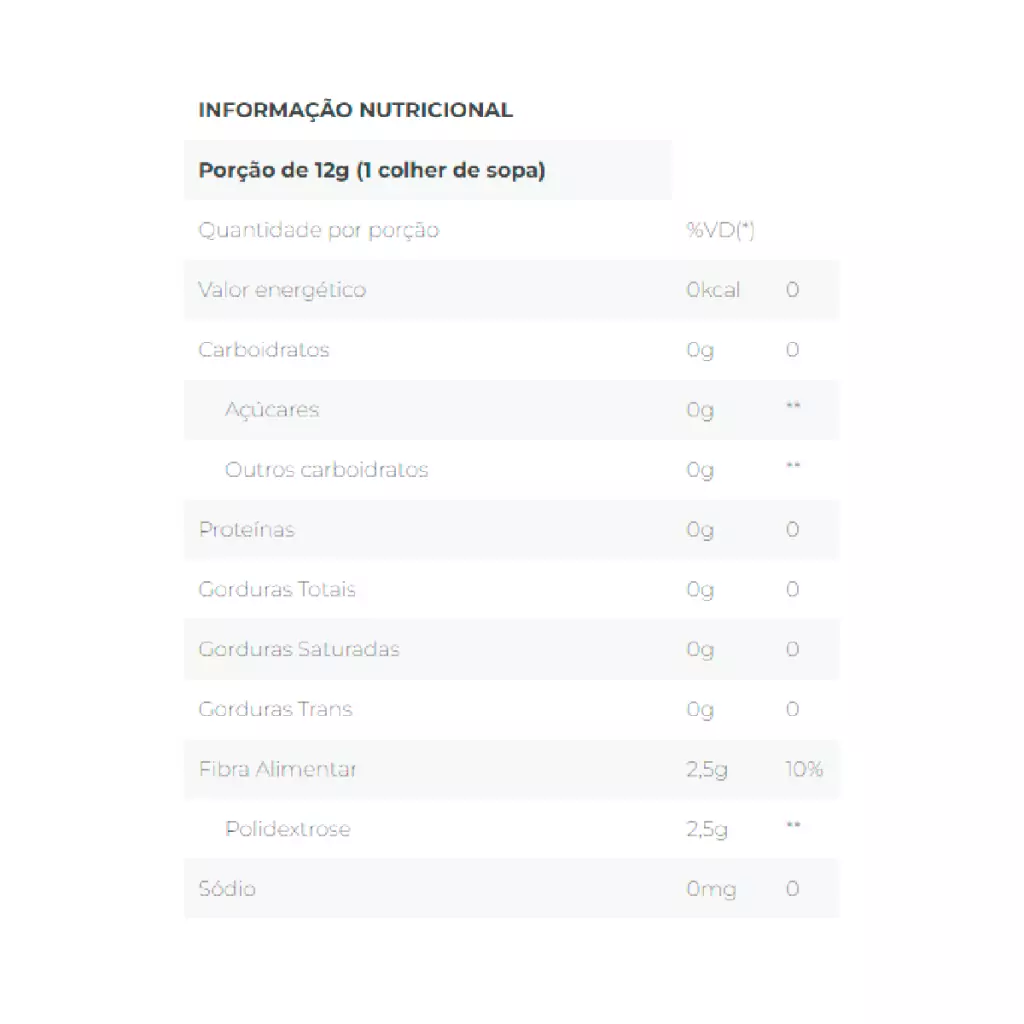Select the Outros carboidratos label
1024x1024 pixels.
click(326, 470)
